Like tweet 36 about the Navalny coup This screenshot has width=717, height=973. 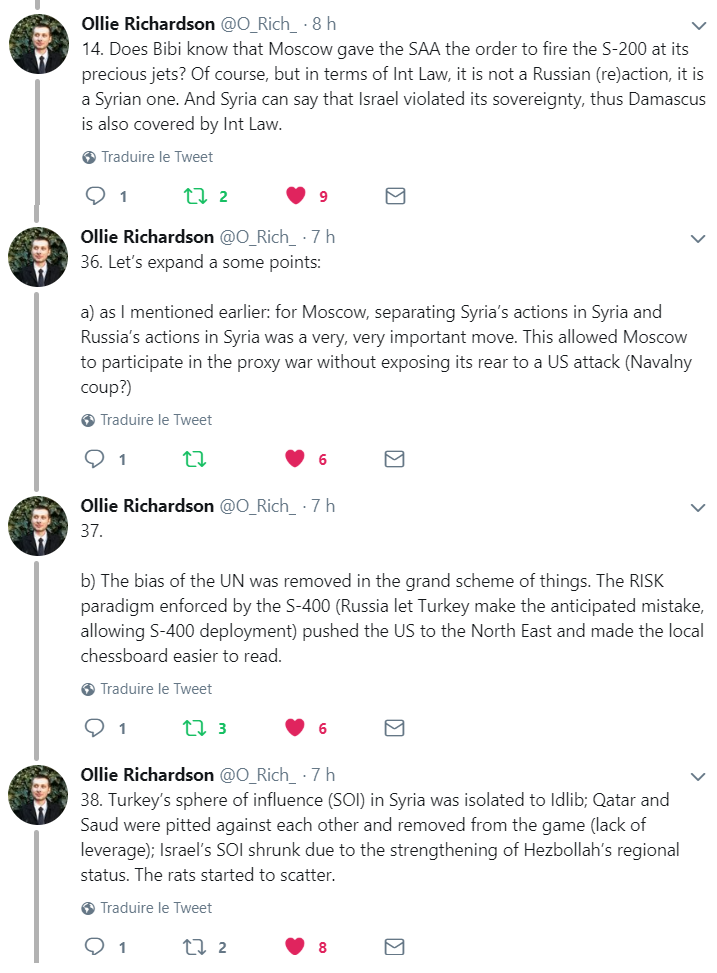pos(295,459)
